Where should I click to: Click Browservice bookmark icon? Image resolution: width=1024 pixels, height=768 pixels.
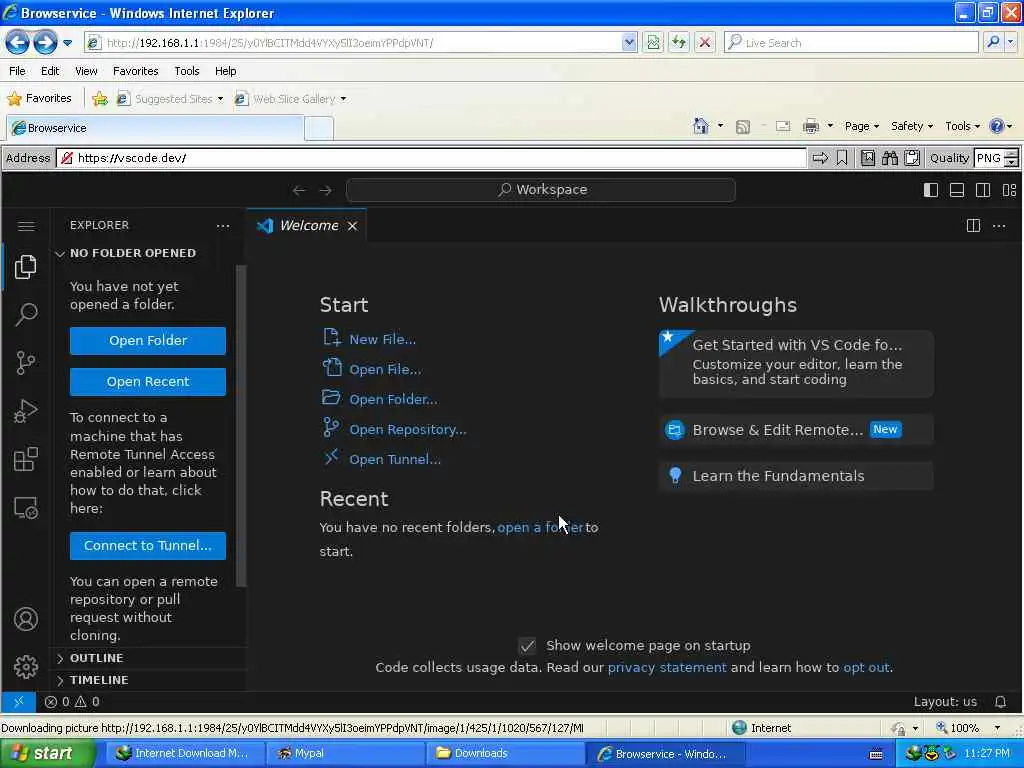[842, 158]
